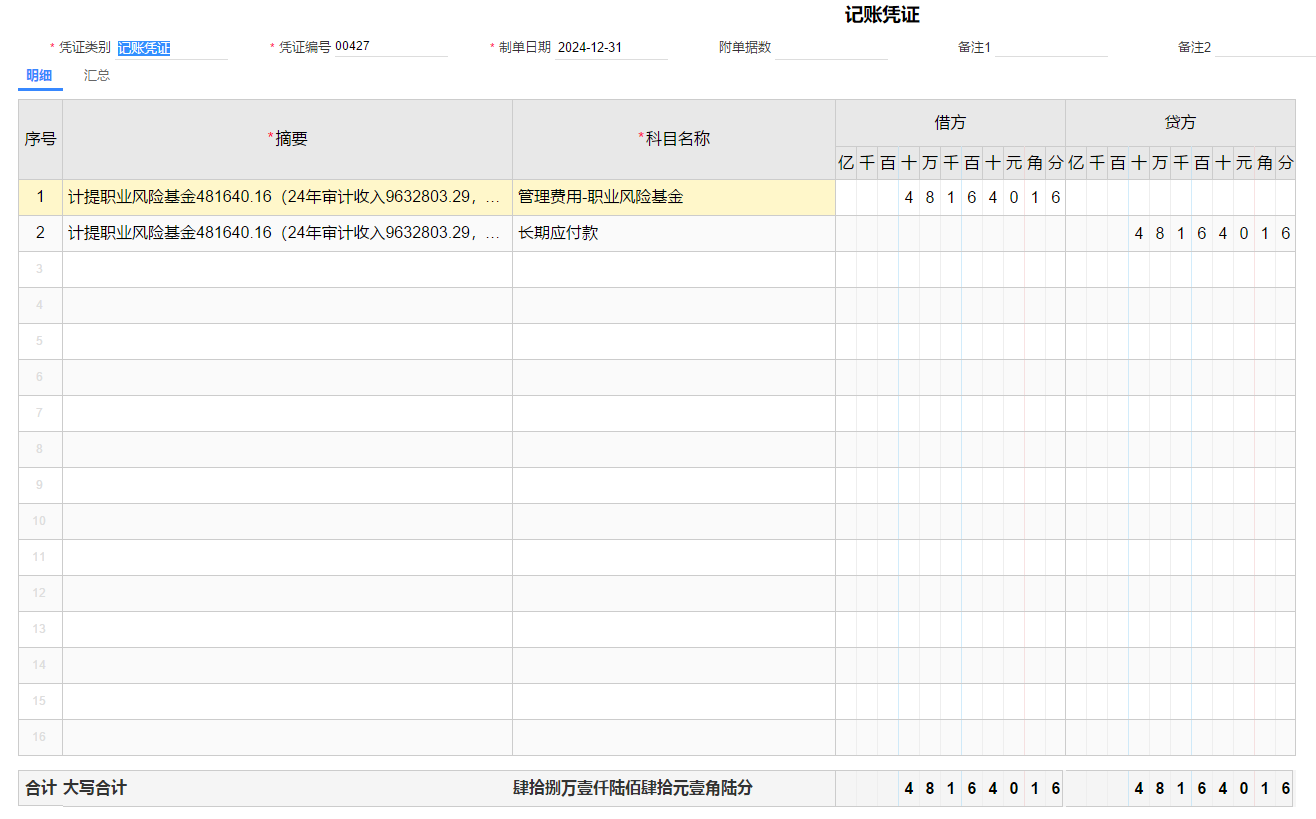Click the 大写合计 total amount text
The image size is (1316, 819).
[x=632, y=788]
